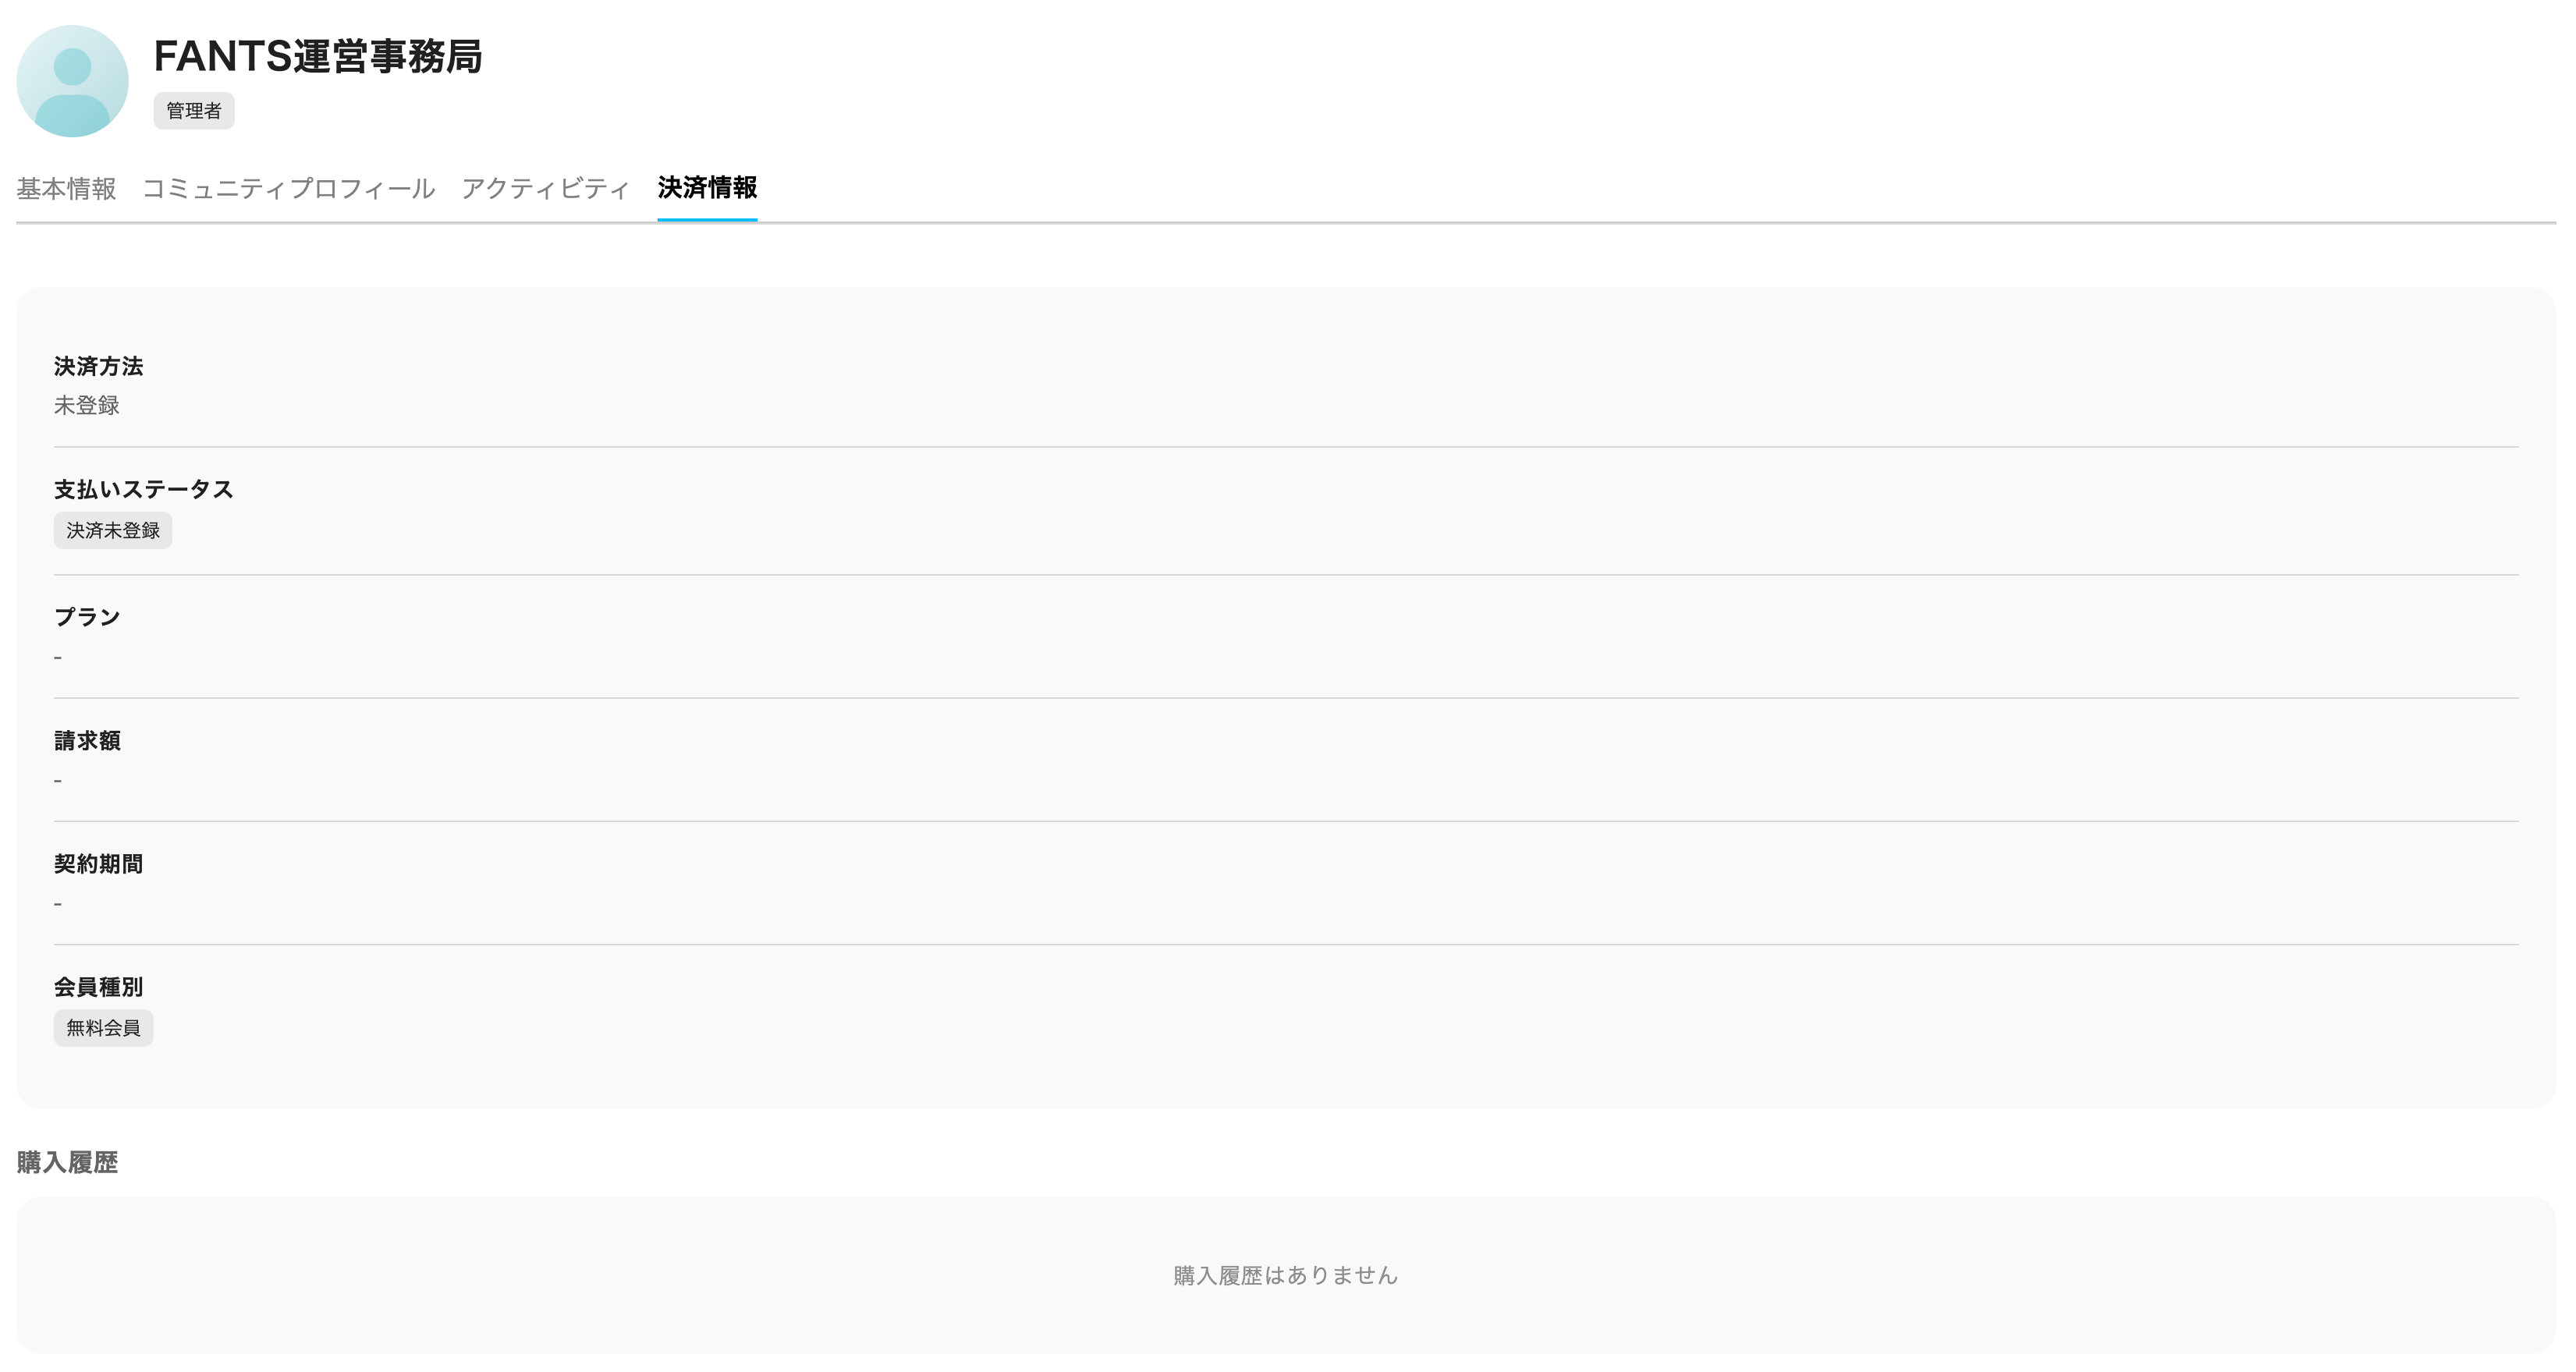Open the 基本情報 tab
The height and width of the screenshot is (1372, 2576).
[66, 188]
